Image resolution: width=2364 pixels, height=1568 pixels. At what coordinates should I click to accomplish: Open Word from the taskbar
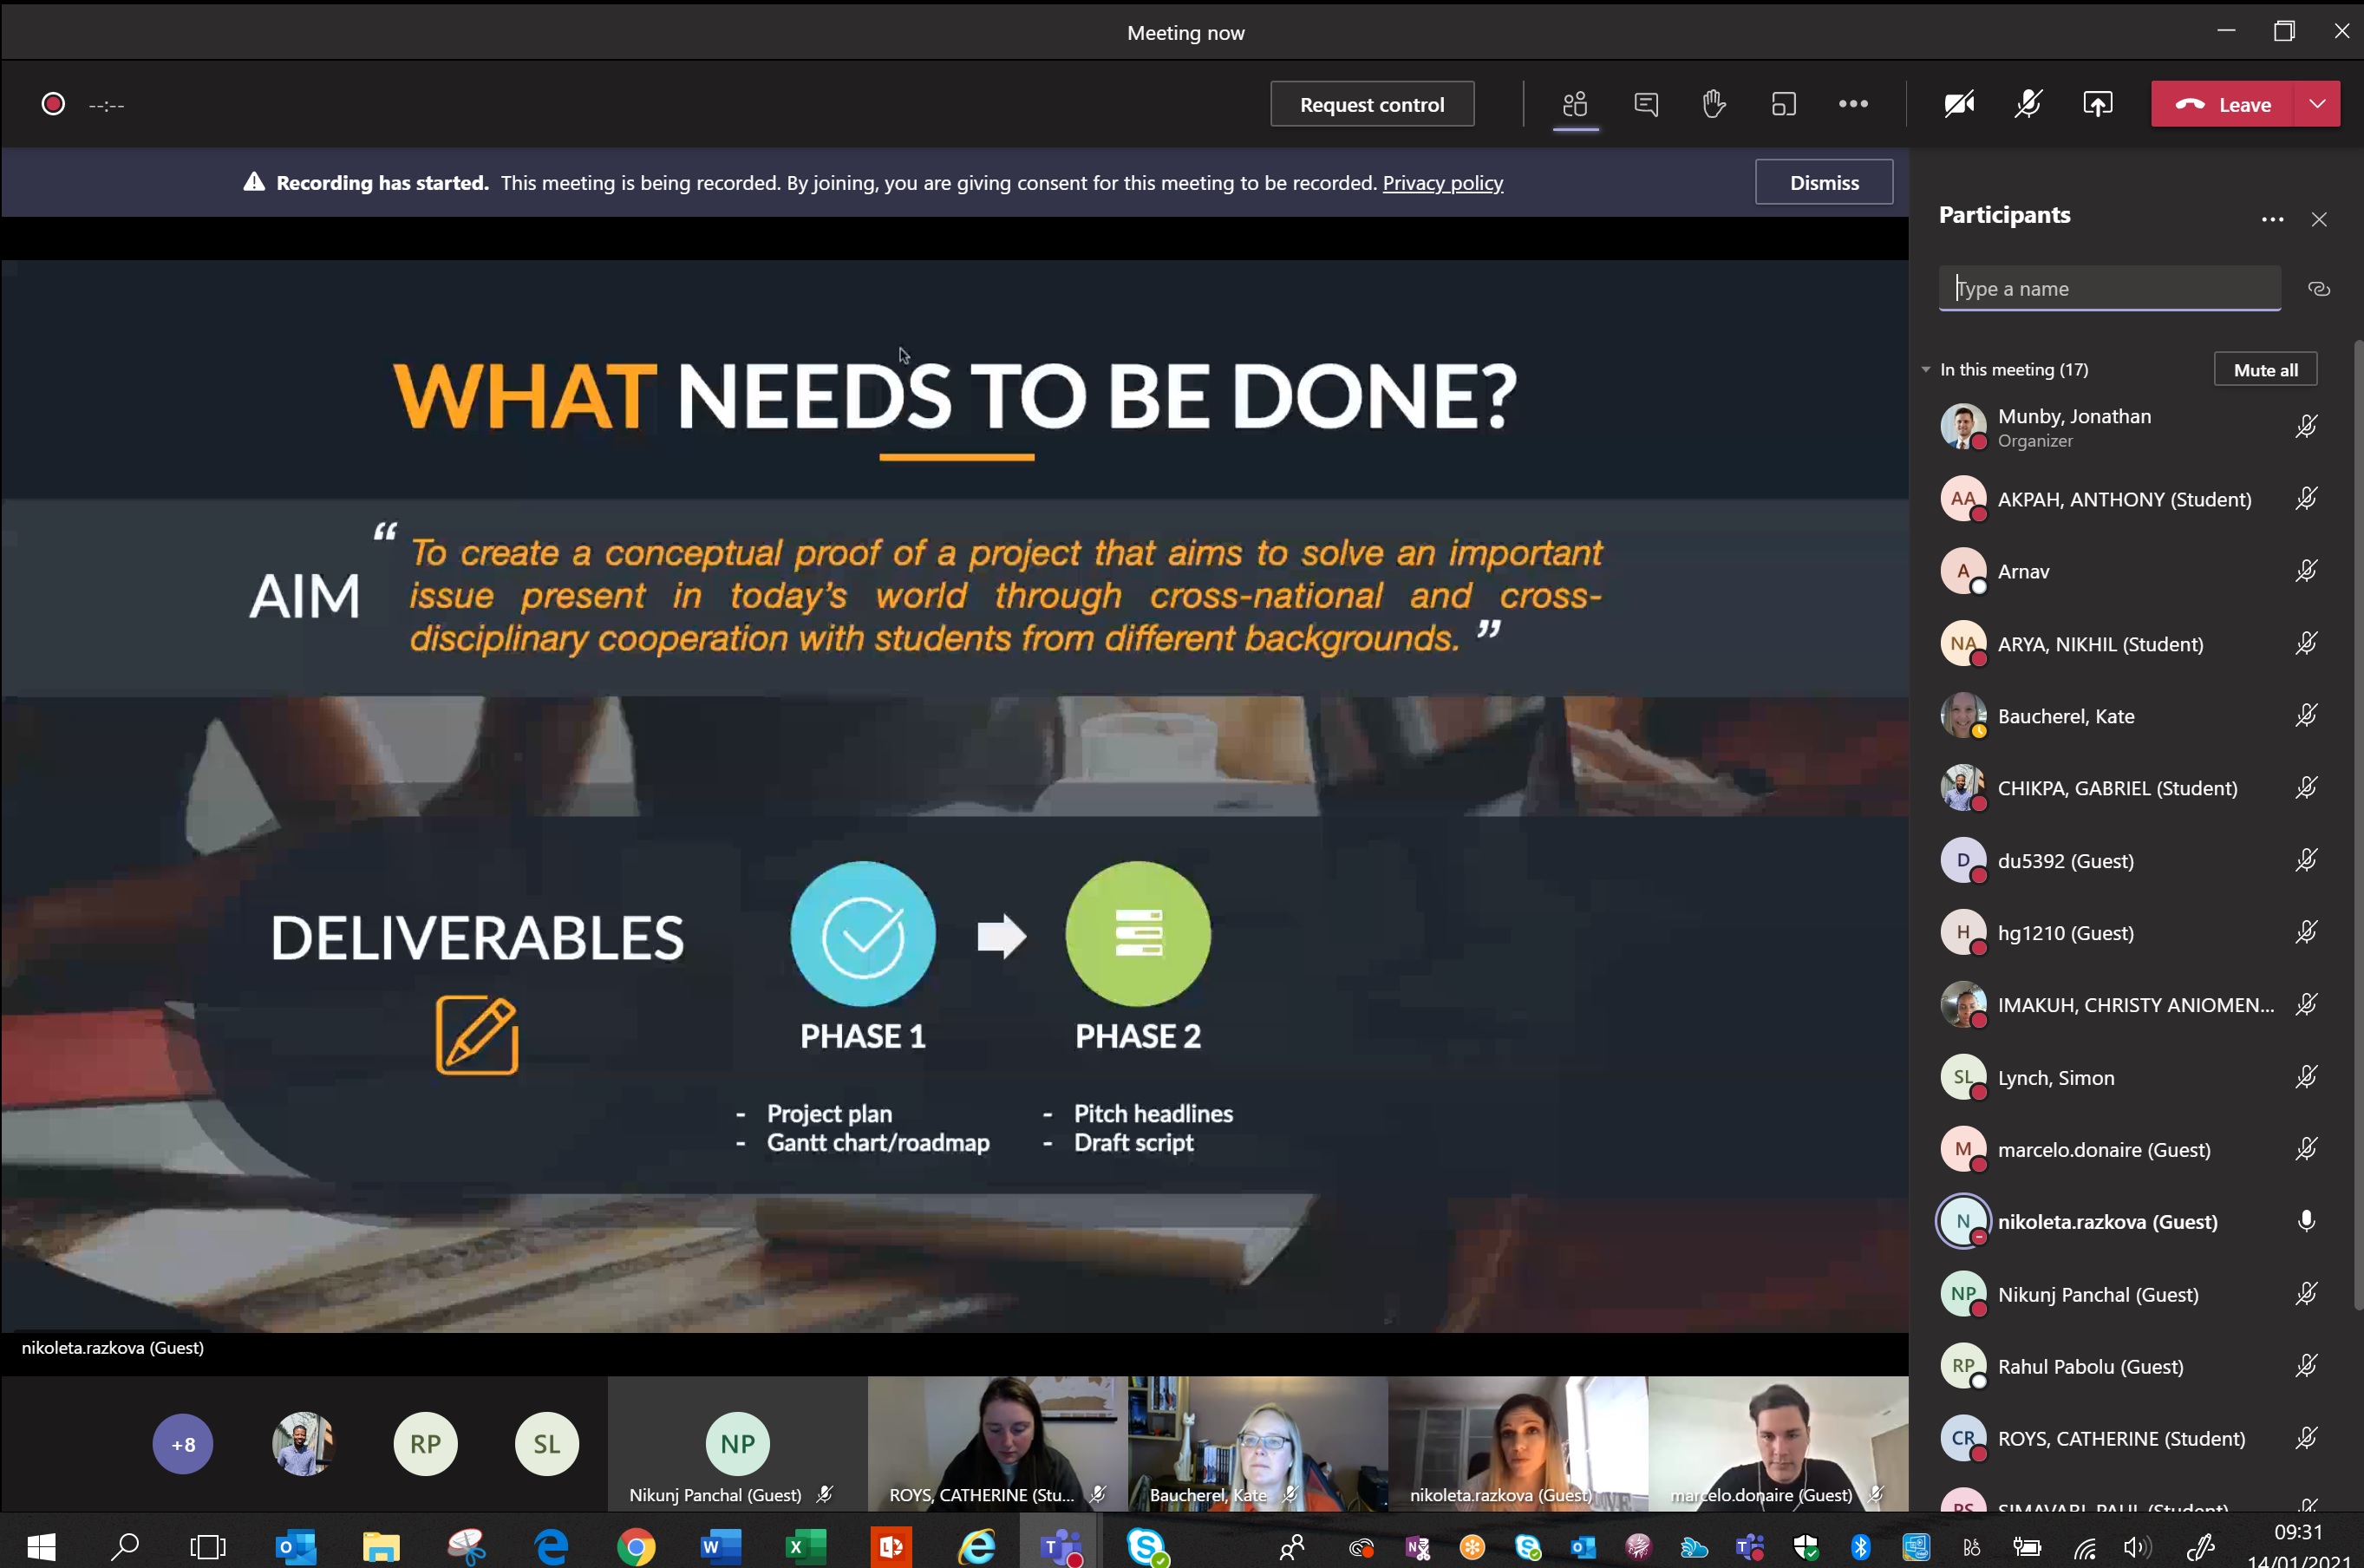(720, 1546)
